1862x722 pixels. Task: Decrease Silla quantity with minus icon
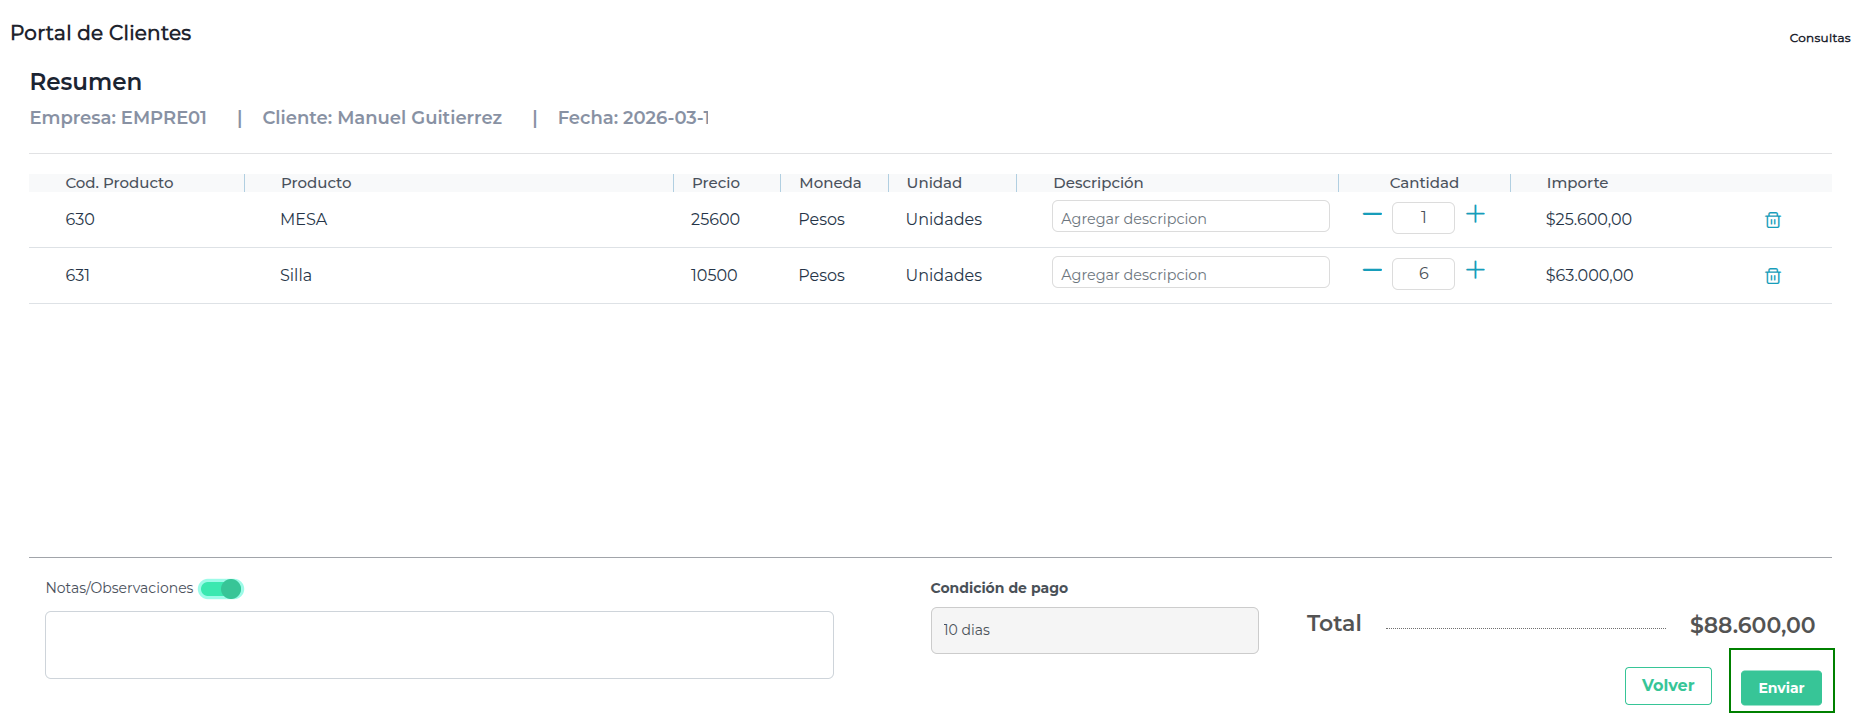[1372, 271]
